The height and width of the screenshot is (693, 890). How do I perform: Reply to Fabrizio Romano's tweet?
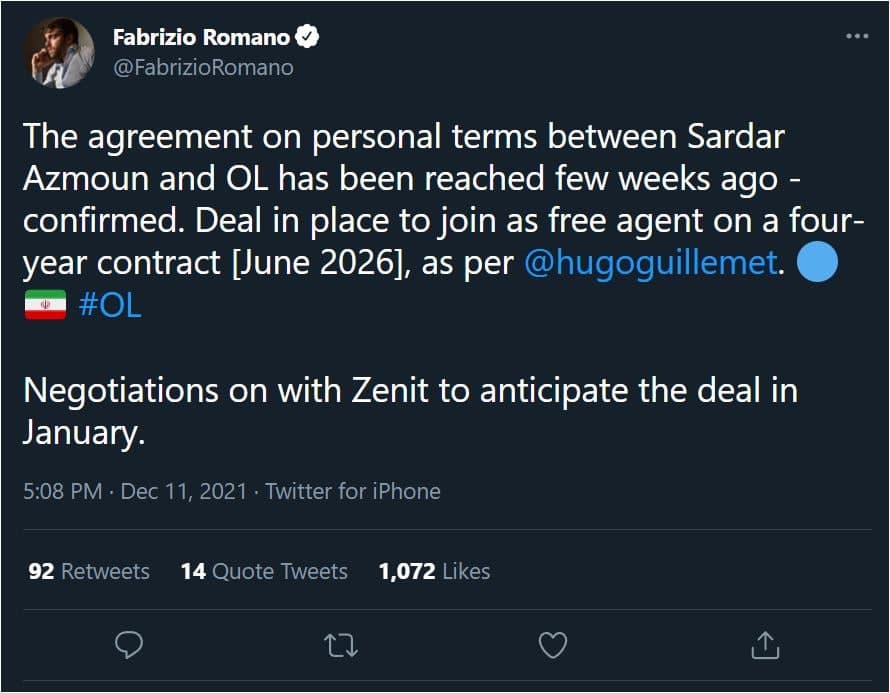click(x=129, y=645)
